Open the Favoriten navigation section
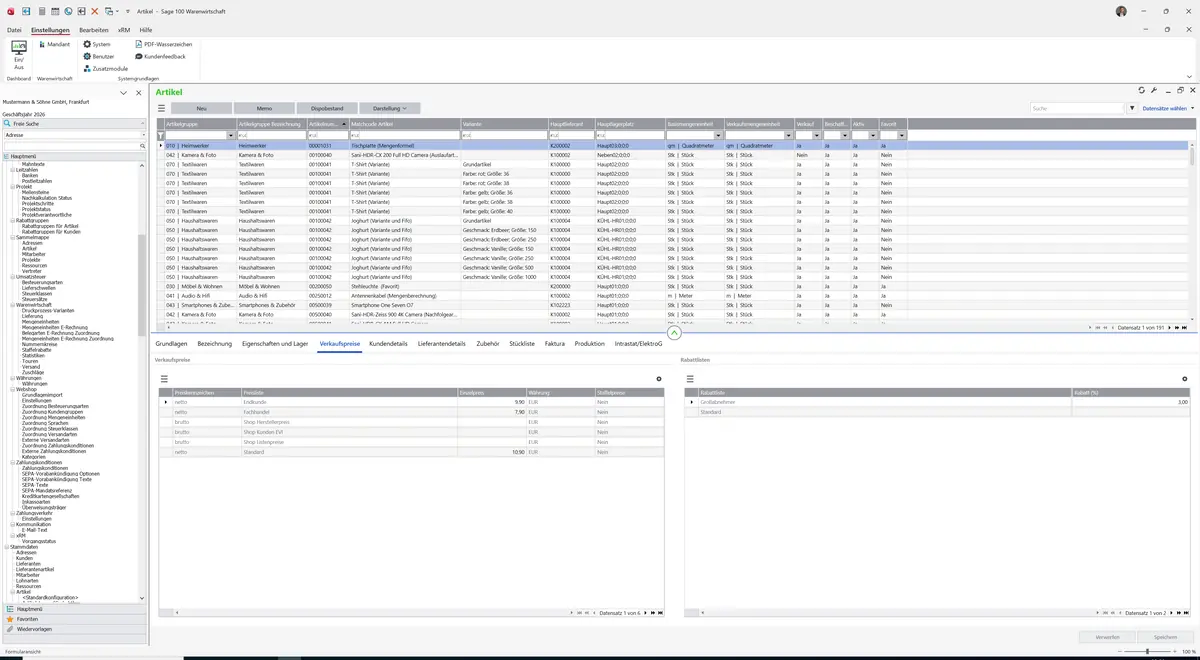This screenshot has height=660, width=1200. (x=75, y=619)
